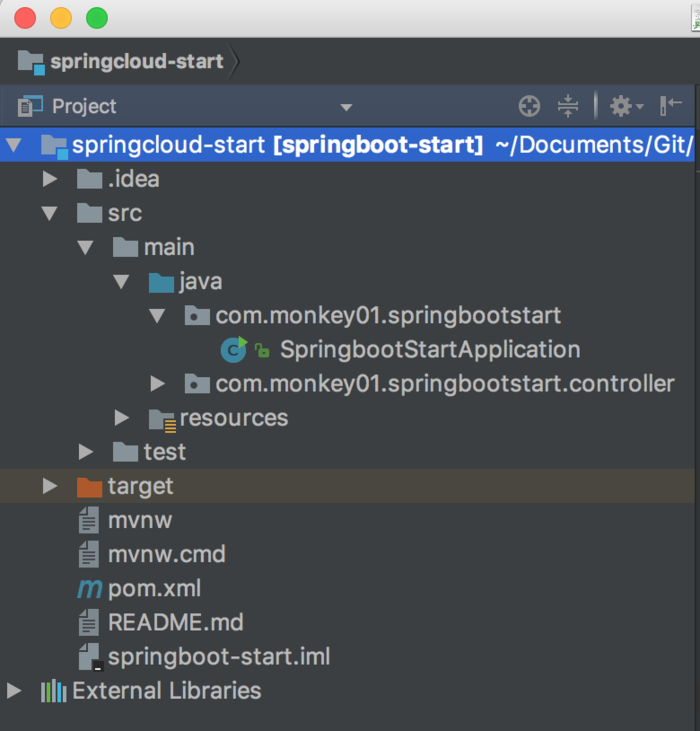Click the Maven pom.xml file icon
The image size is (700, 731).
click(89, 588)
